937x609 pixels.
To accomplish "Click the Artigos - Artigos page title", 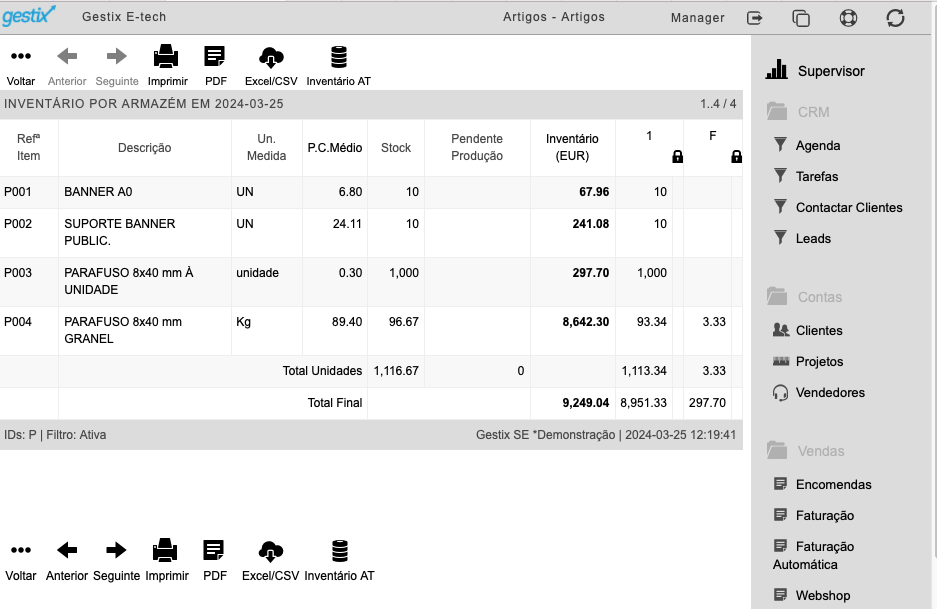I will pos(554,17).
